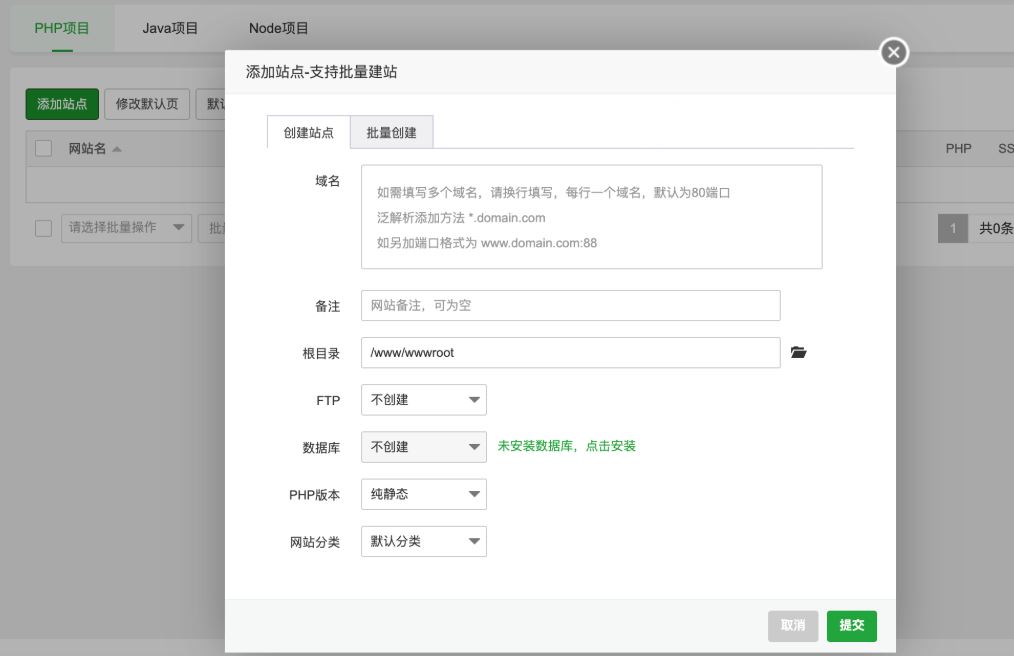The width and height of the screenshot is (1014, 656).
Task: Click page number 1 in pagination
Action: [x=953, y=228]
